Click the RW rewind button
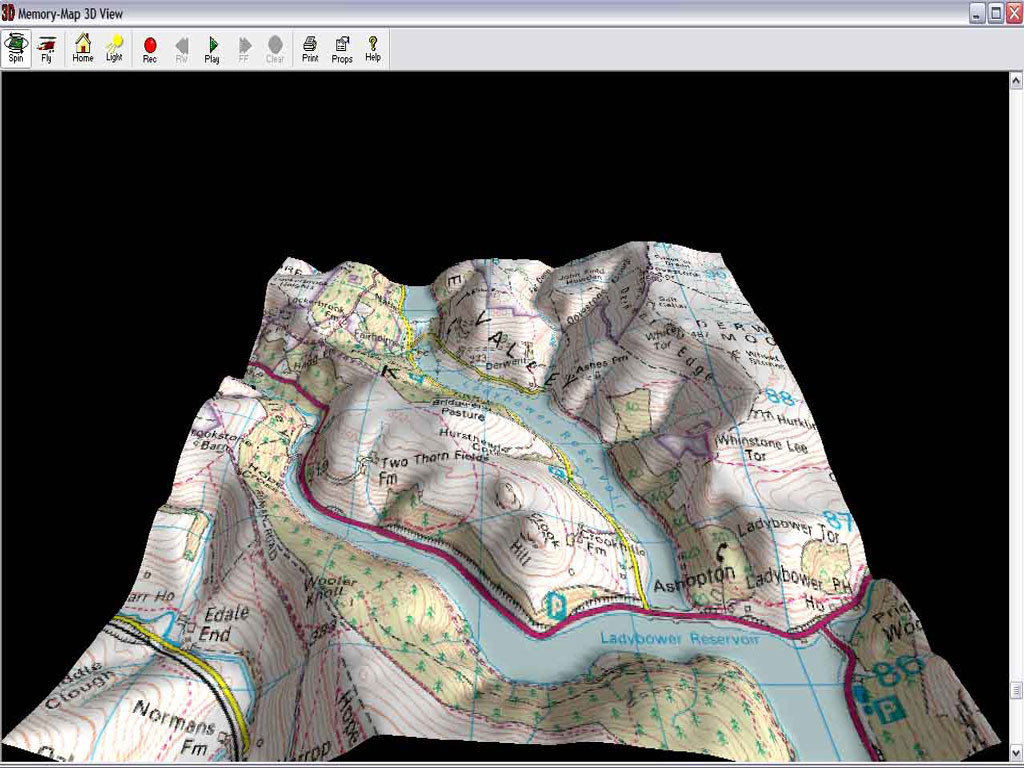 click(x=182, y=49)
